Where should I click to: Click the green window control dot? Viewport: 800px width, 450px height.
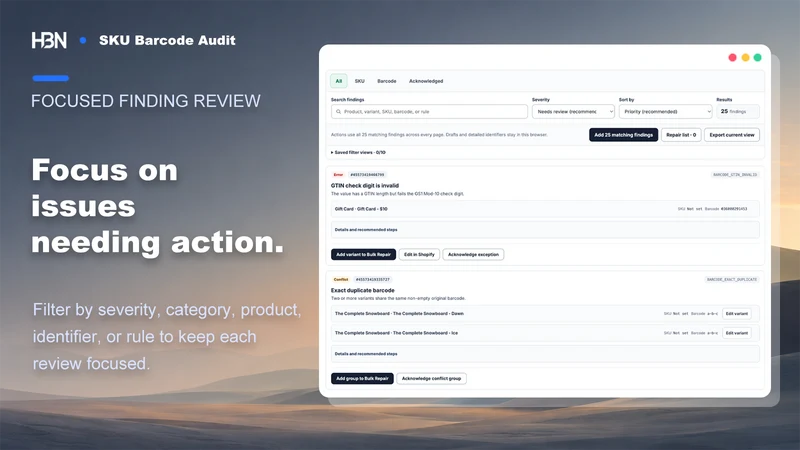pos(758,58)
